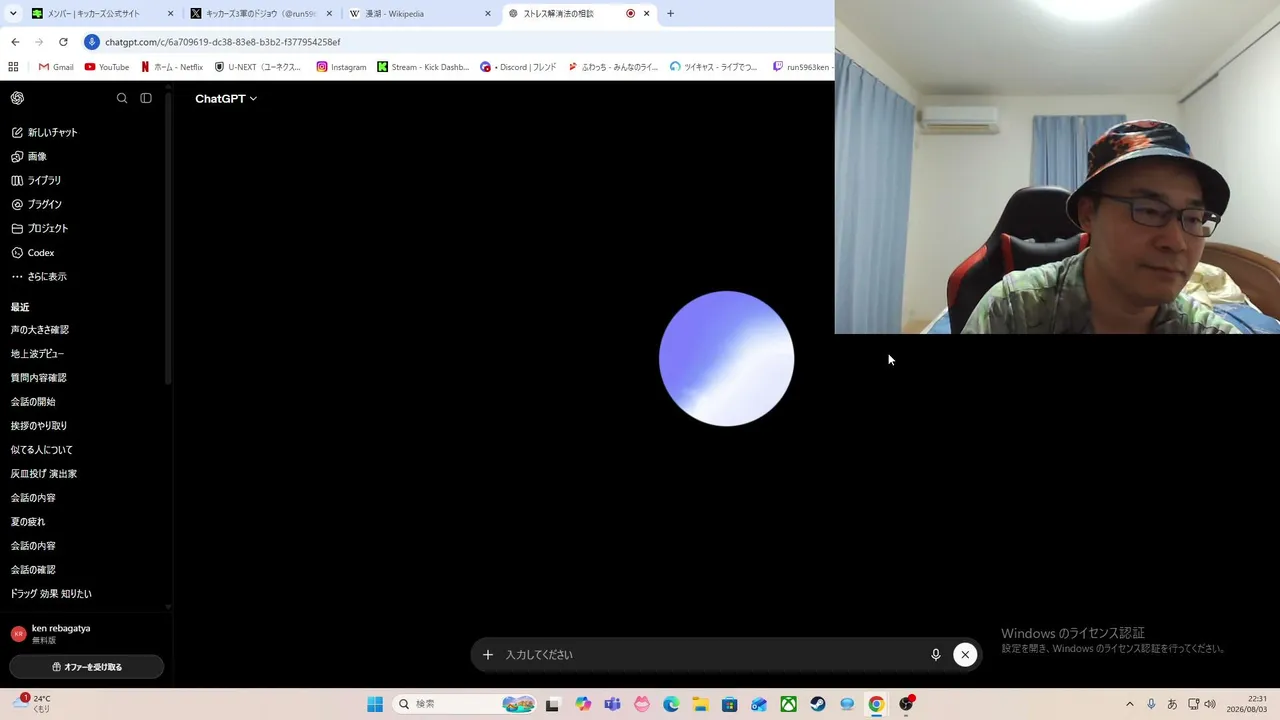The height and width of the screenshot is (720, 1280).
Task: Select the ストレス解消法の相談 tab
Action: coord(579,14)
